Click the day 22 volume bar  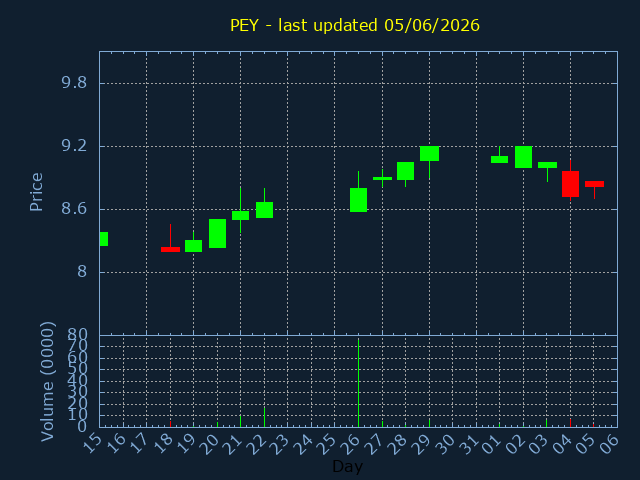pyautogui.click(x=264, y=417)
